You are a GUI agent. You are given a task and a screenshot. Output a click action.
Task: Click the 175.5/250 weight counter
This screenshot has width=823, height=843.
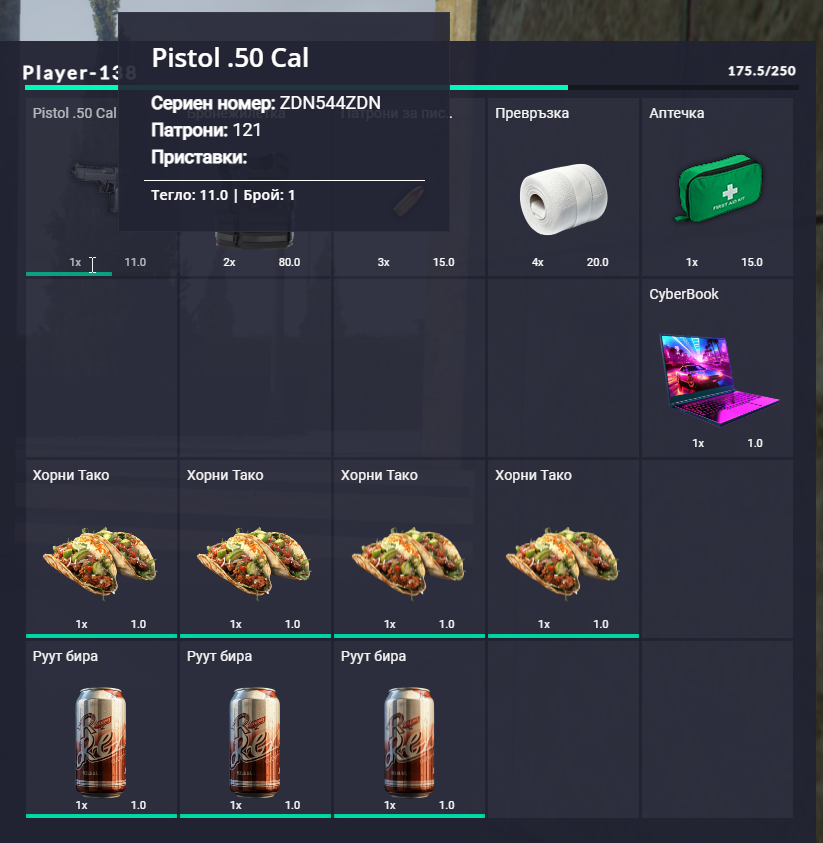[761, 71]
